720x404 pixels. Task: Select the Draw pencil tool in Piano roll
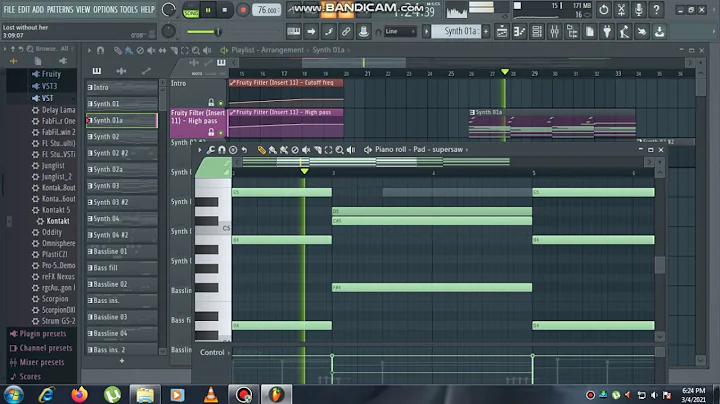(261, 150)
